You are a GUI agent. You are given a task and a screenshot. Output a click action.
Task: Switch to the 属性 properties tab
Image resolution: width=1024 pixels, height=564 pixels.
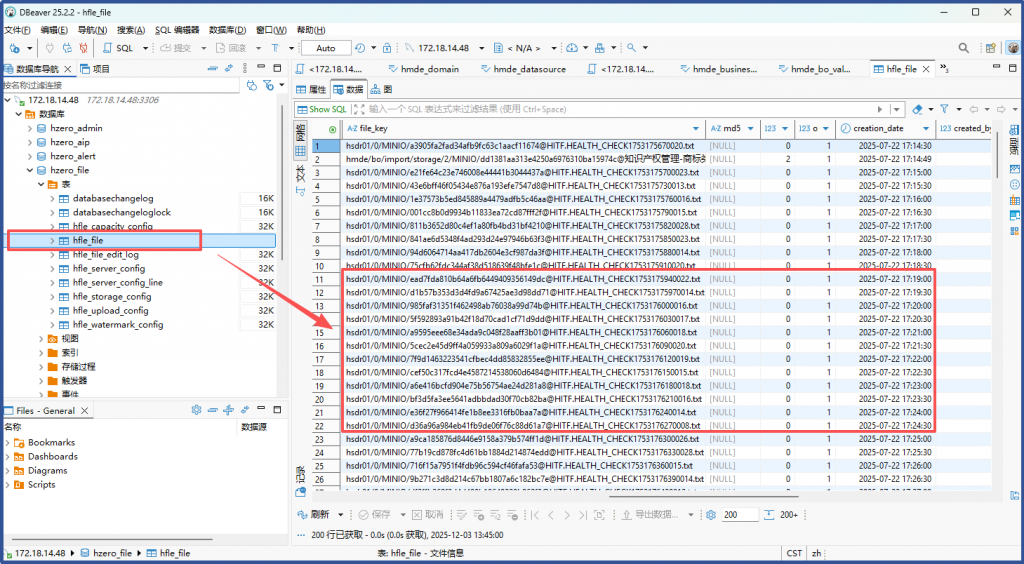coord(311,89)
